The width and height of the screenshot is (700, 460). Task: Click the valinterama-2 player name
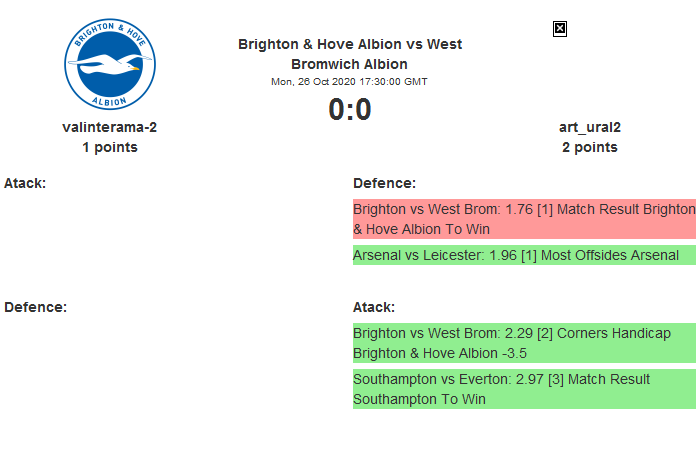pos(109,127)
